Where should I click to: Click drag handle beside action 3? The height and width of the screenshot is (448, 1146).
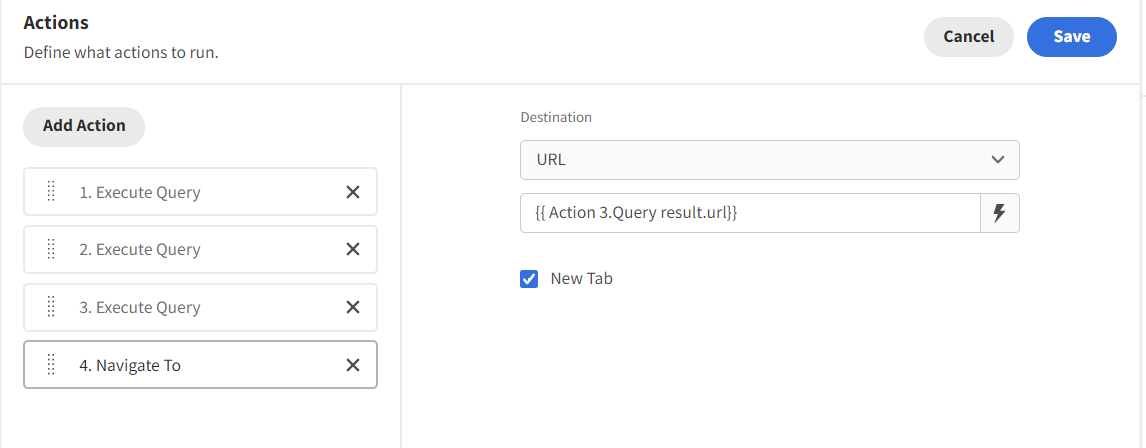(51, 307)
